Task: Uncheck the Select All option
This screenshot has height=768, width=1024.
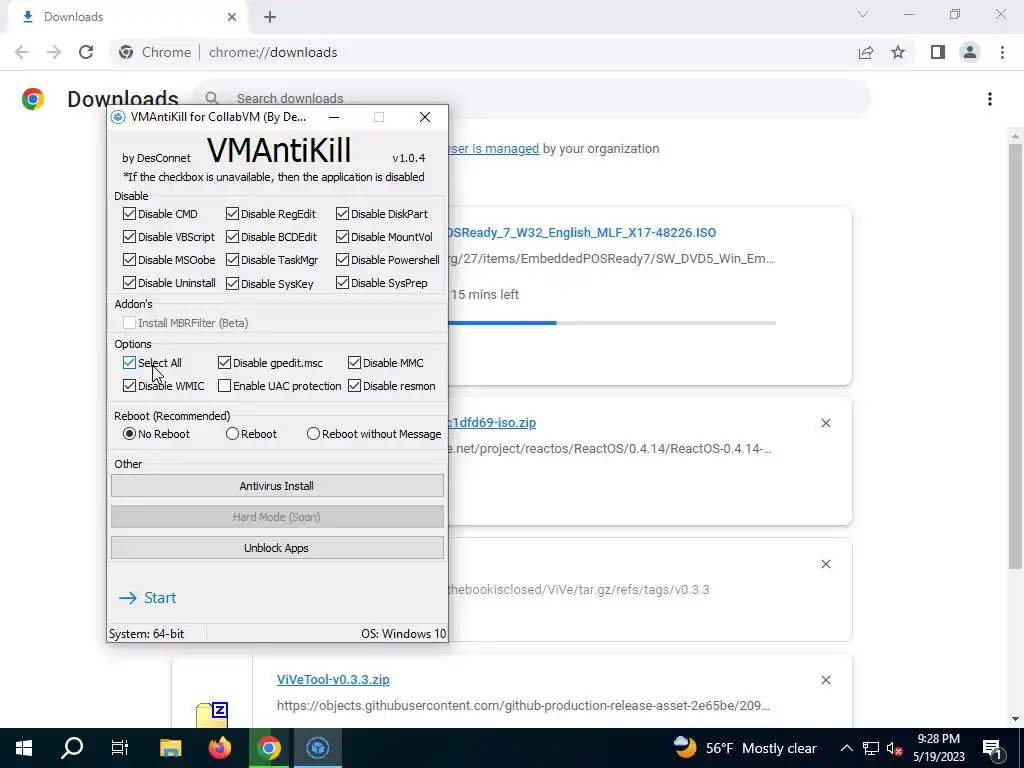Action: pos(129,362)
